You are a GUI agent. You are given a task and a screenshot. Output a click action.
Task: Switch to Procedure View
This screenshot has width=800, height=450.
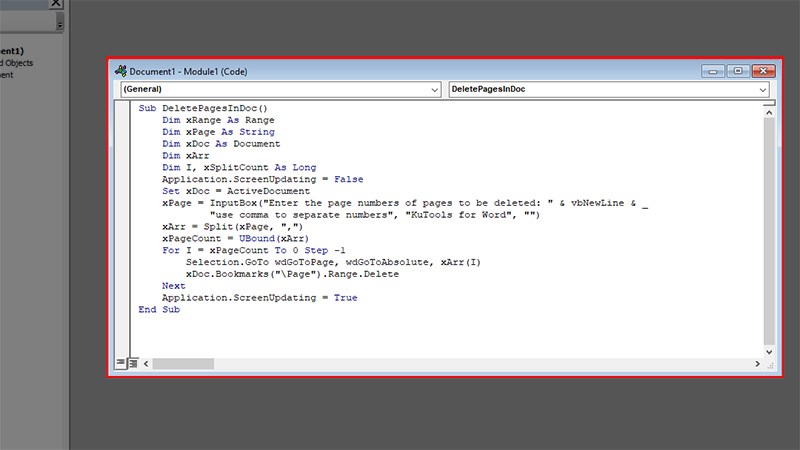tap(120, 363)
